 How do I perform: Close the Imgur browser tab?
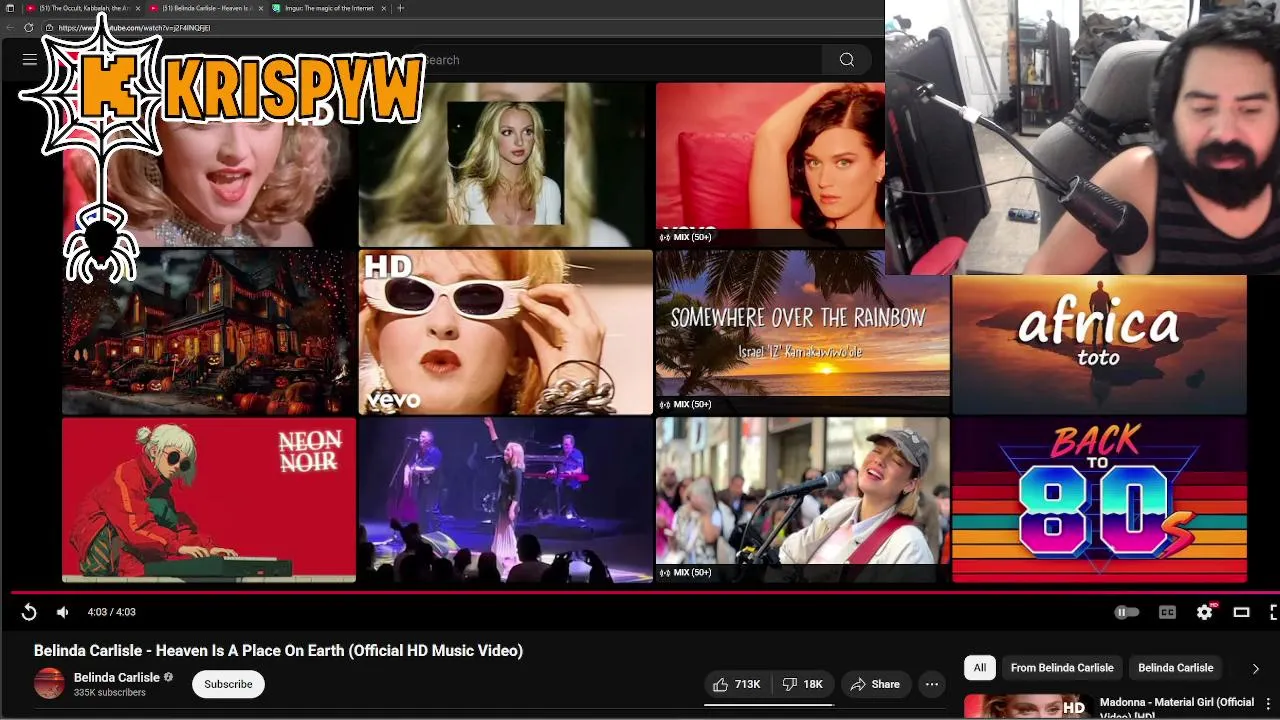click(383, 8)
